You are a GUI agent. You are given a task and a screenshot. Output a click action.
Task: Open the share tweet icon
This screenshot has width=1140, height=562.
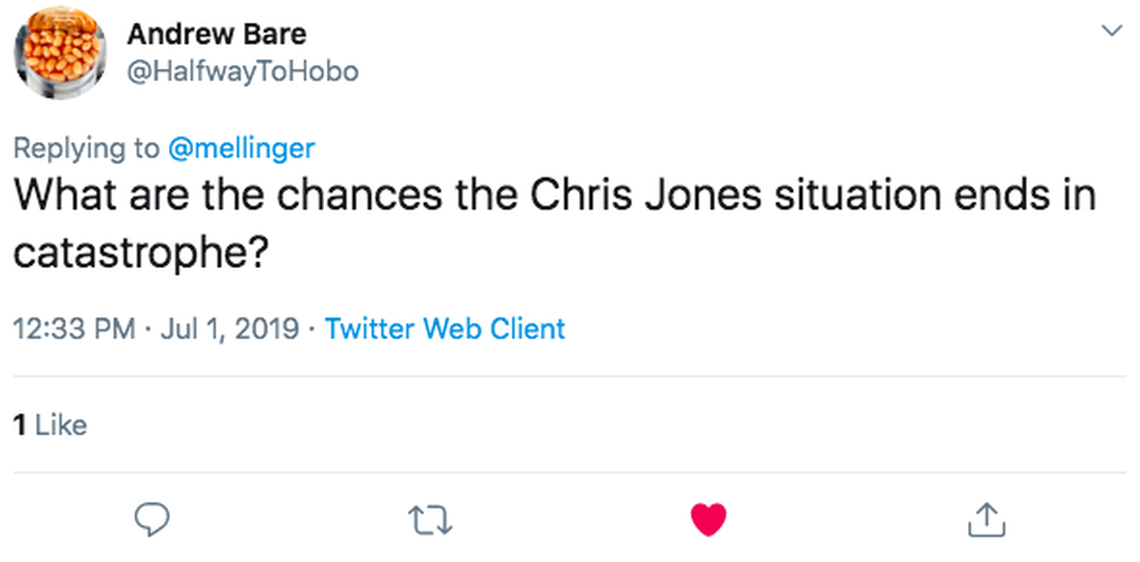(x=986, y=518)
